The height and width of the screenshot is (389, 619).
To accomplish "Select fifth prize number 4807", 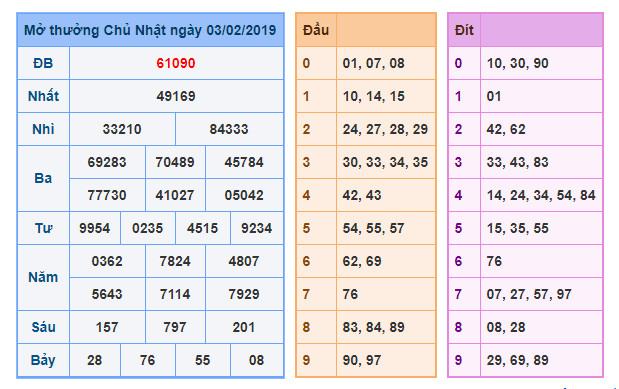I will (x=244, y=261).
